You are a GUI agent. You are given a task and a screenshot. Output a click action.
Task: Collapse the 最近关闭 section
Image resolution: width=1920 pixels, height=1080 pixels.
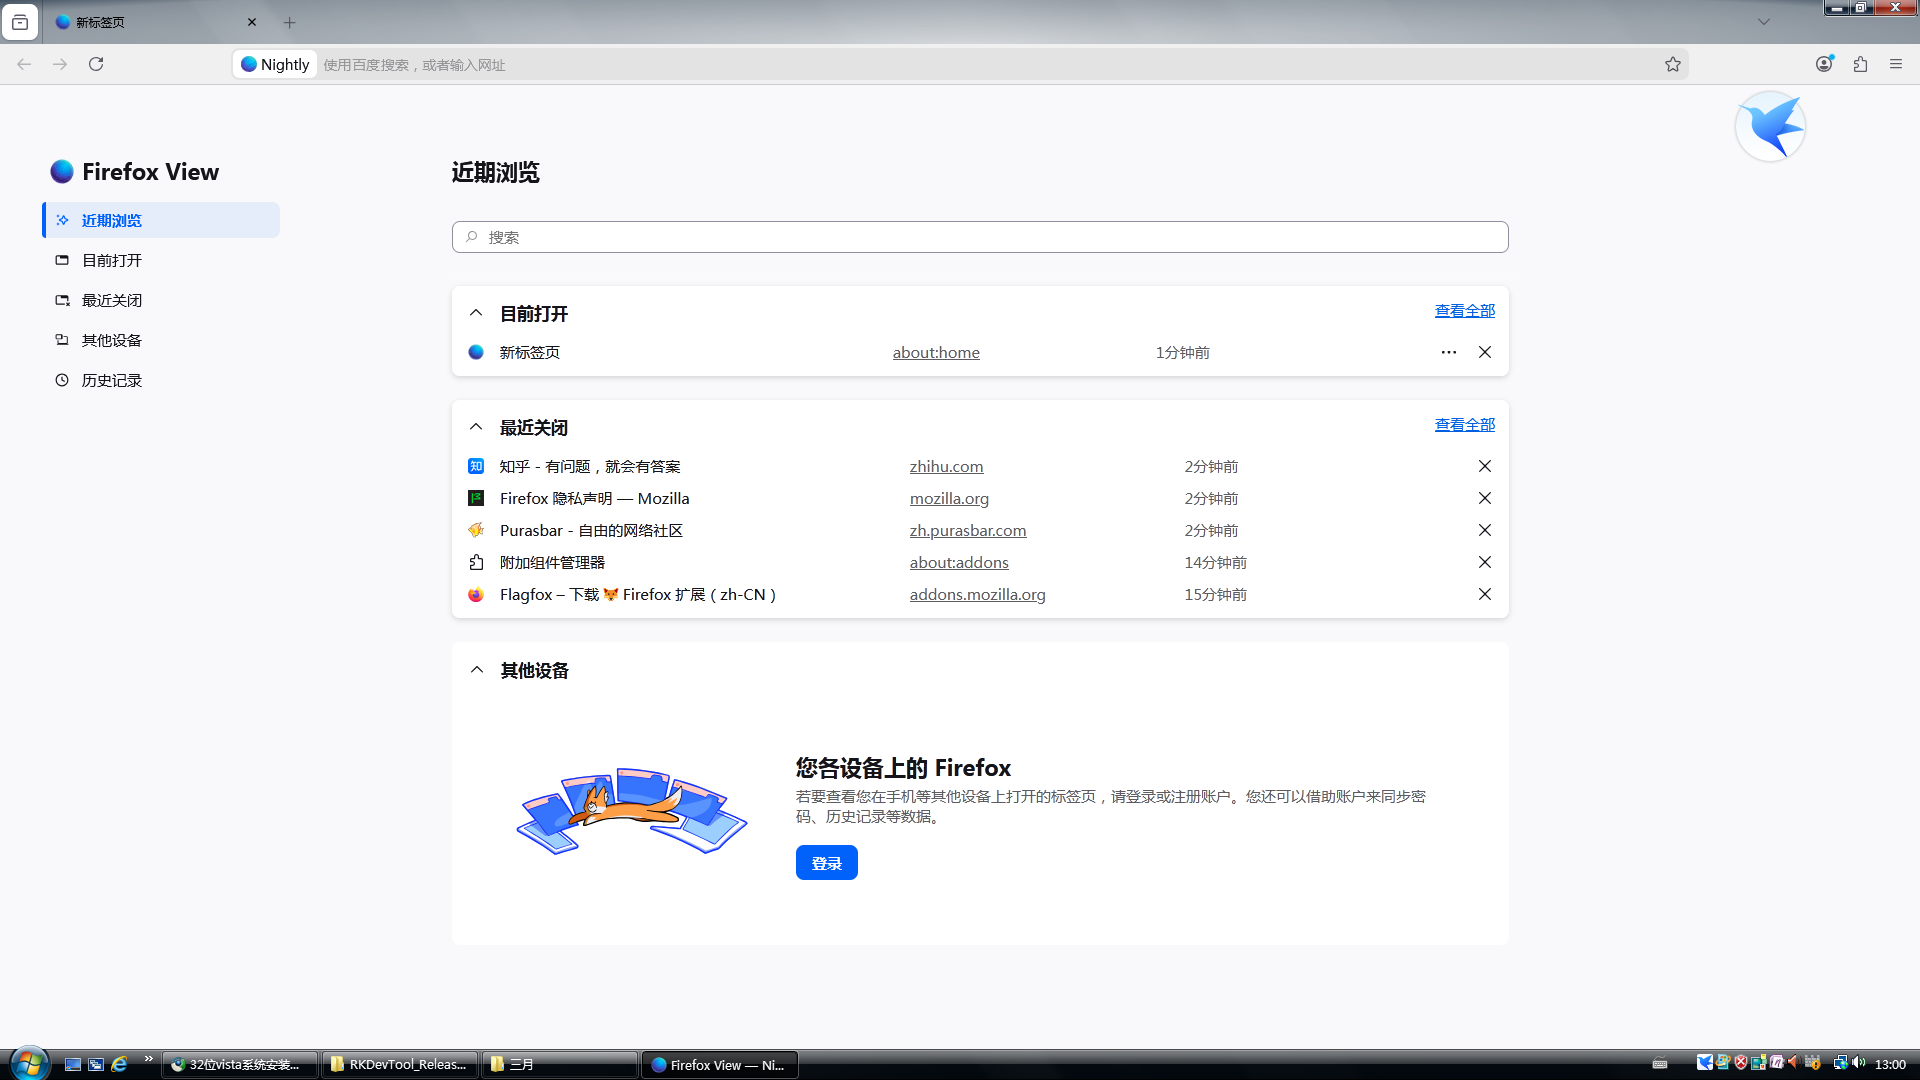coord(476,427)
